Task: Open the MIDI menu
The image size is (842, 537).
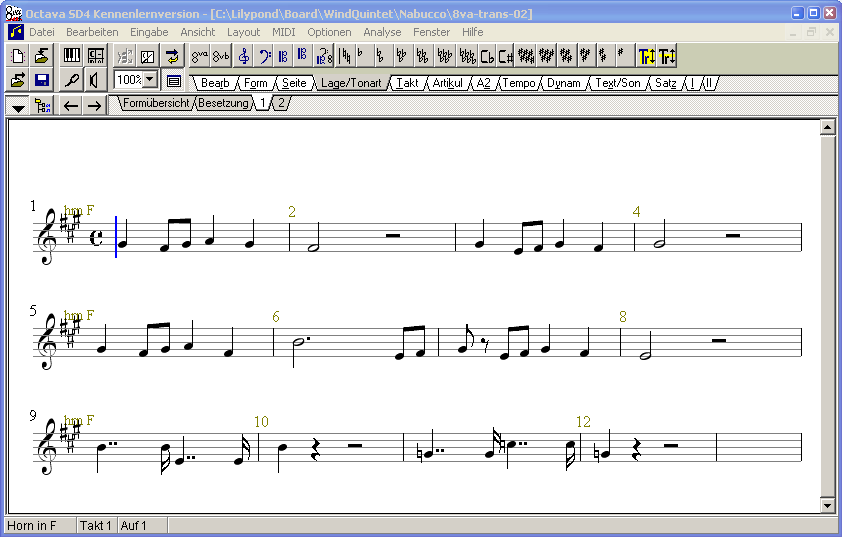Action: click(x=284, y=32)
